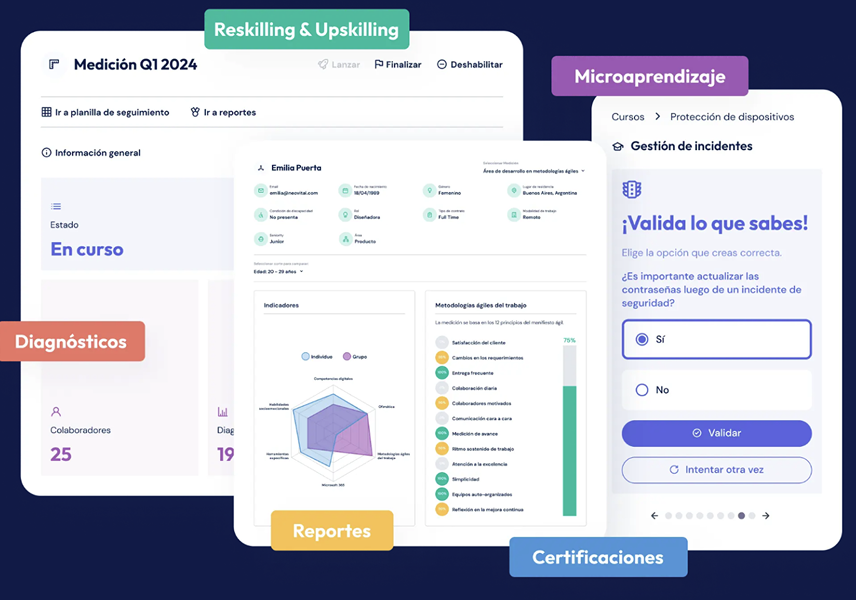Click the Colaboradores motivados badge
The height and width of the screenshot is (600, 856).
(442, 403)
